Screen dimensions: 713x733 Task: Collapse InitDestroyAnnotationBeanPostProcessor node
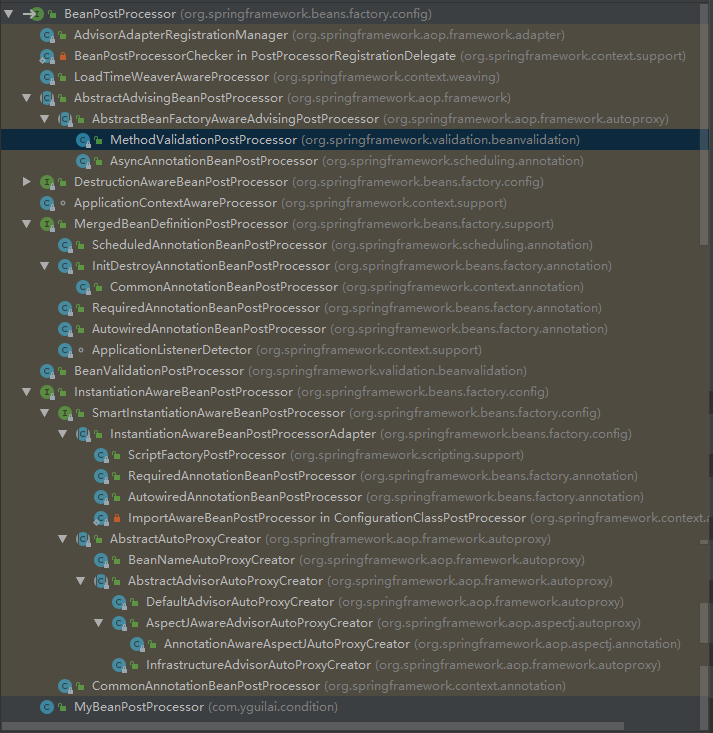(45, 266)
